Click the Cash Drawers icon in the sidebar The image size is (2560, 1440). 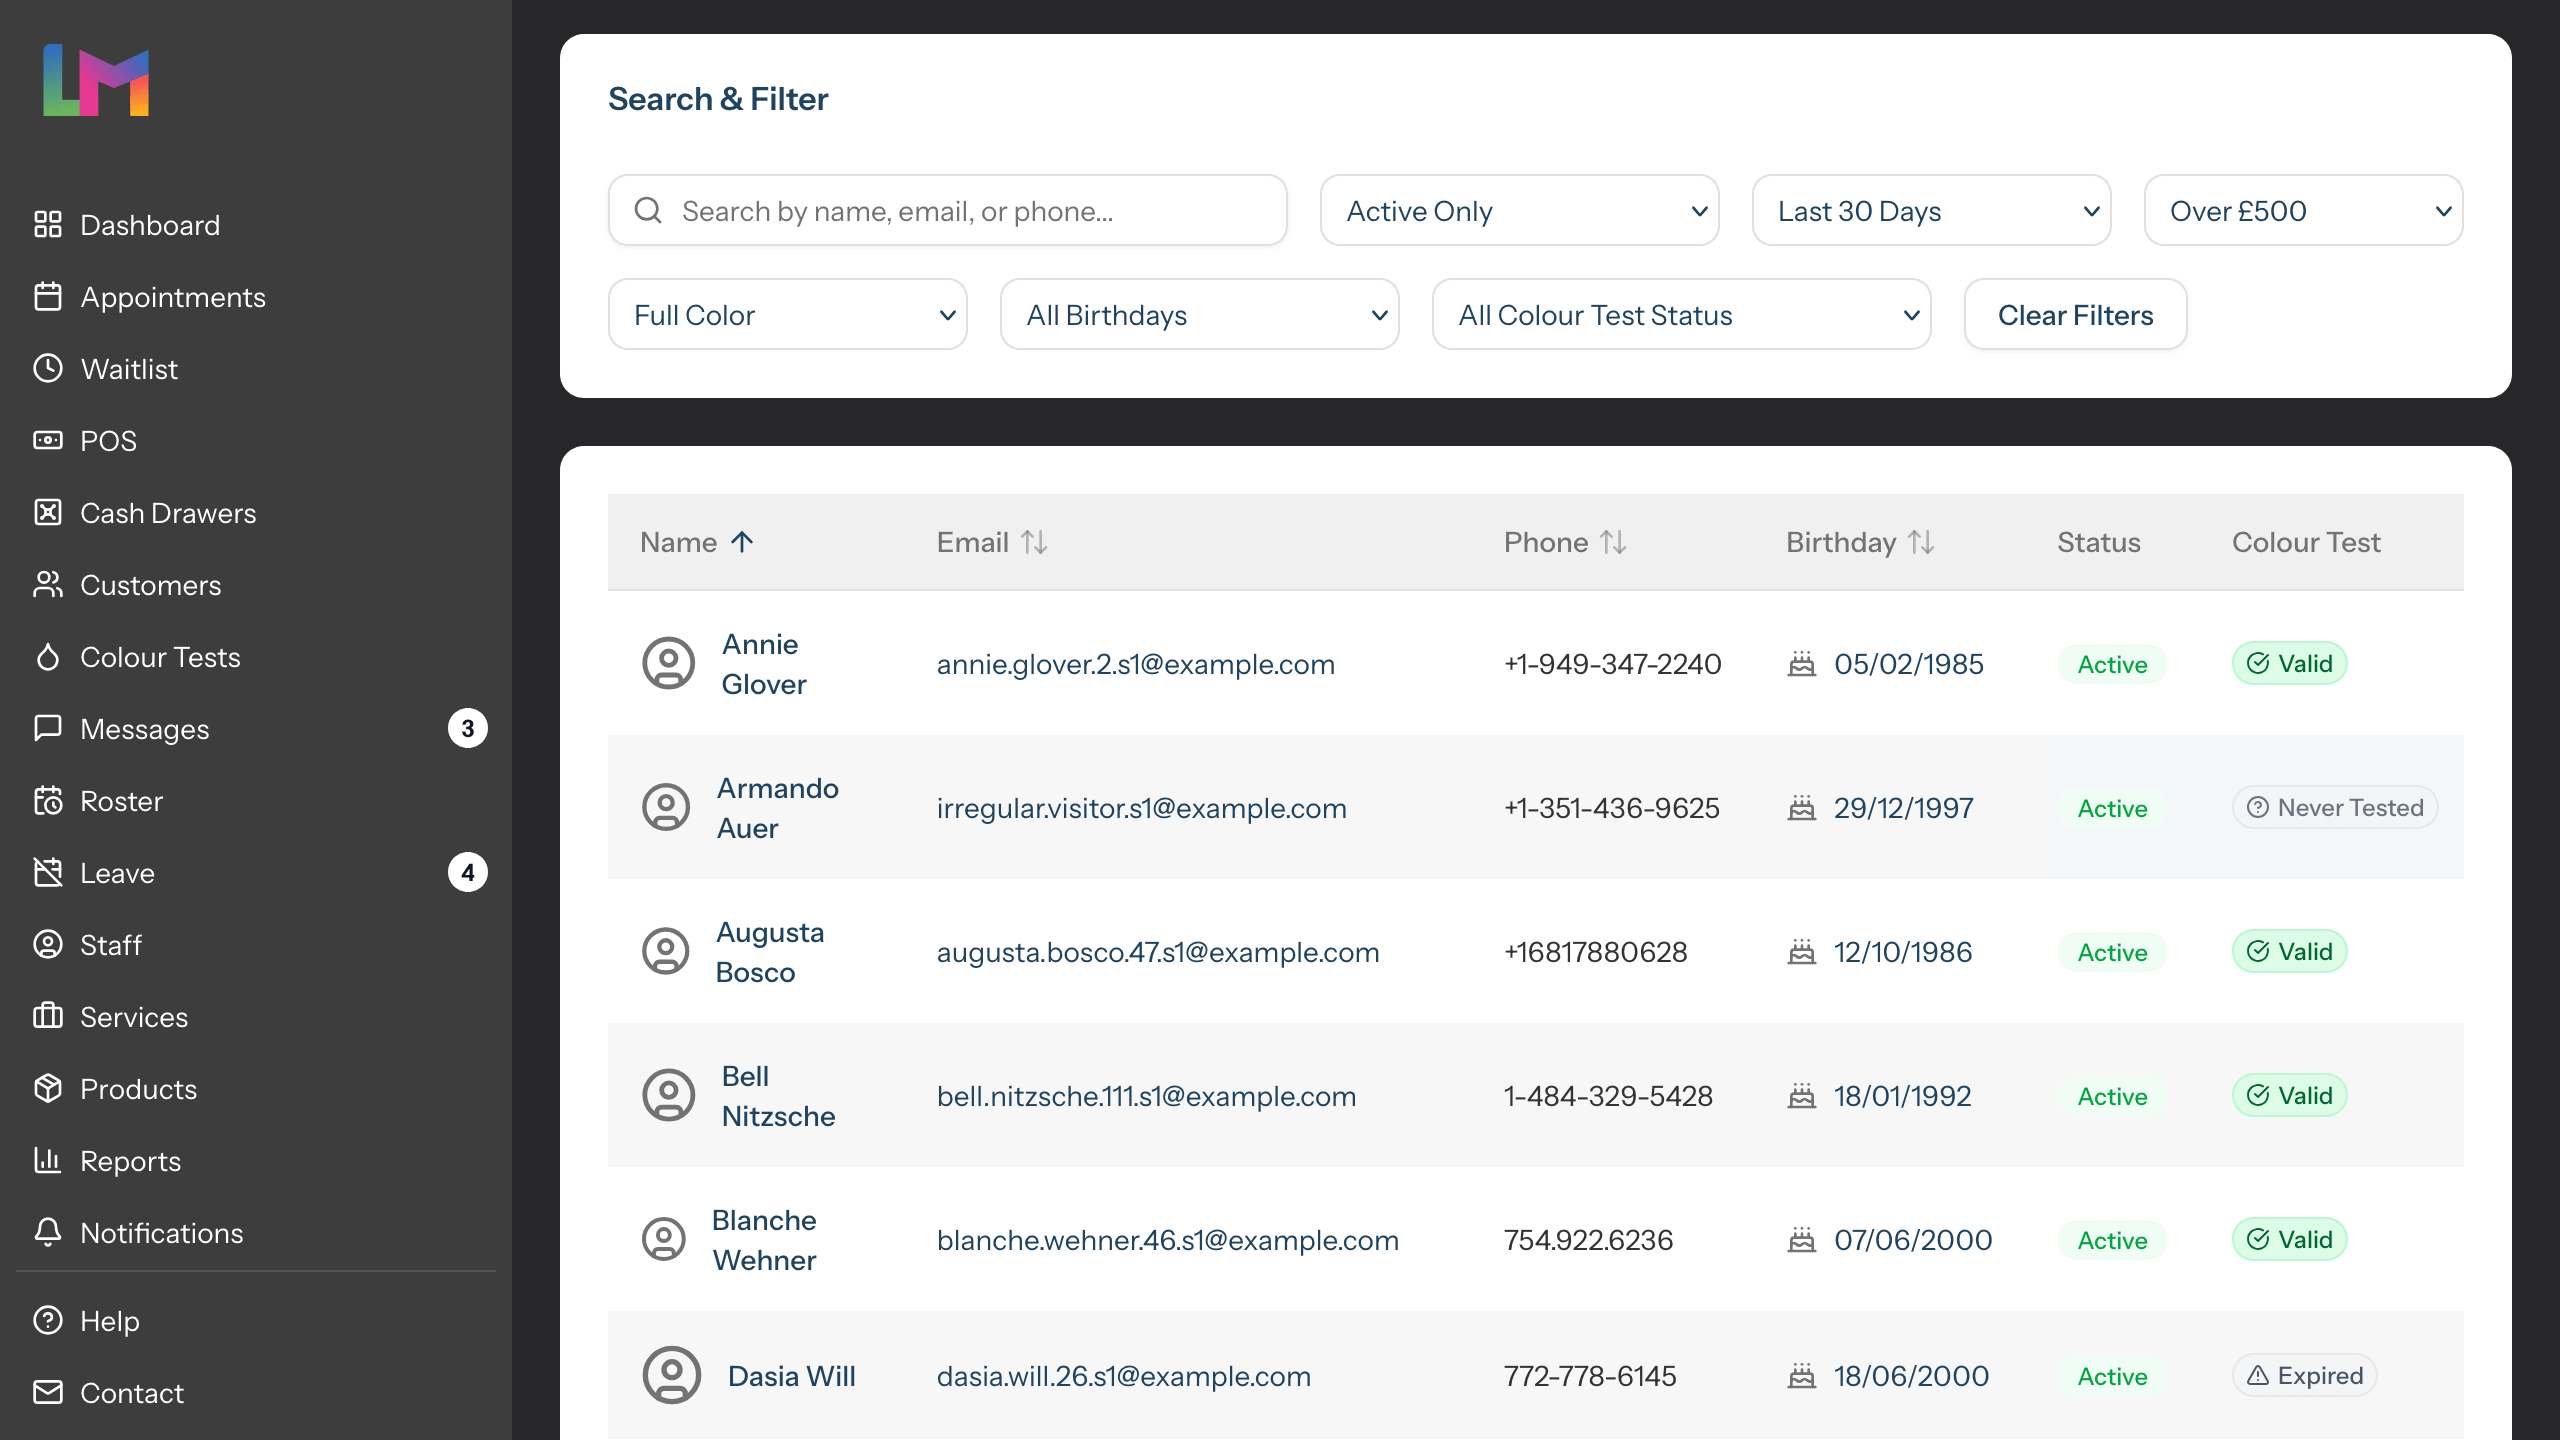click(47, 513)
